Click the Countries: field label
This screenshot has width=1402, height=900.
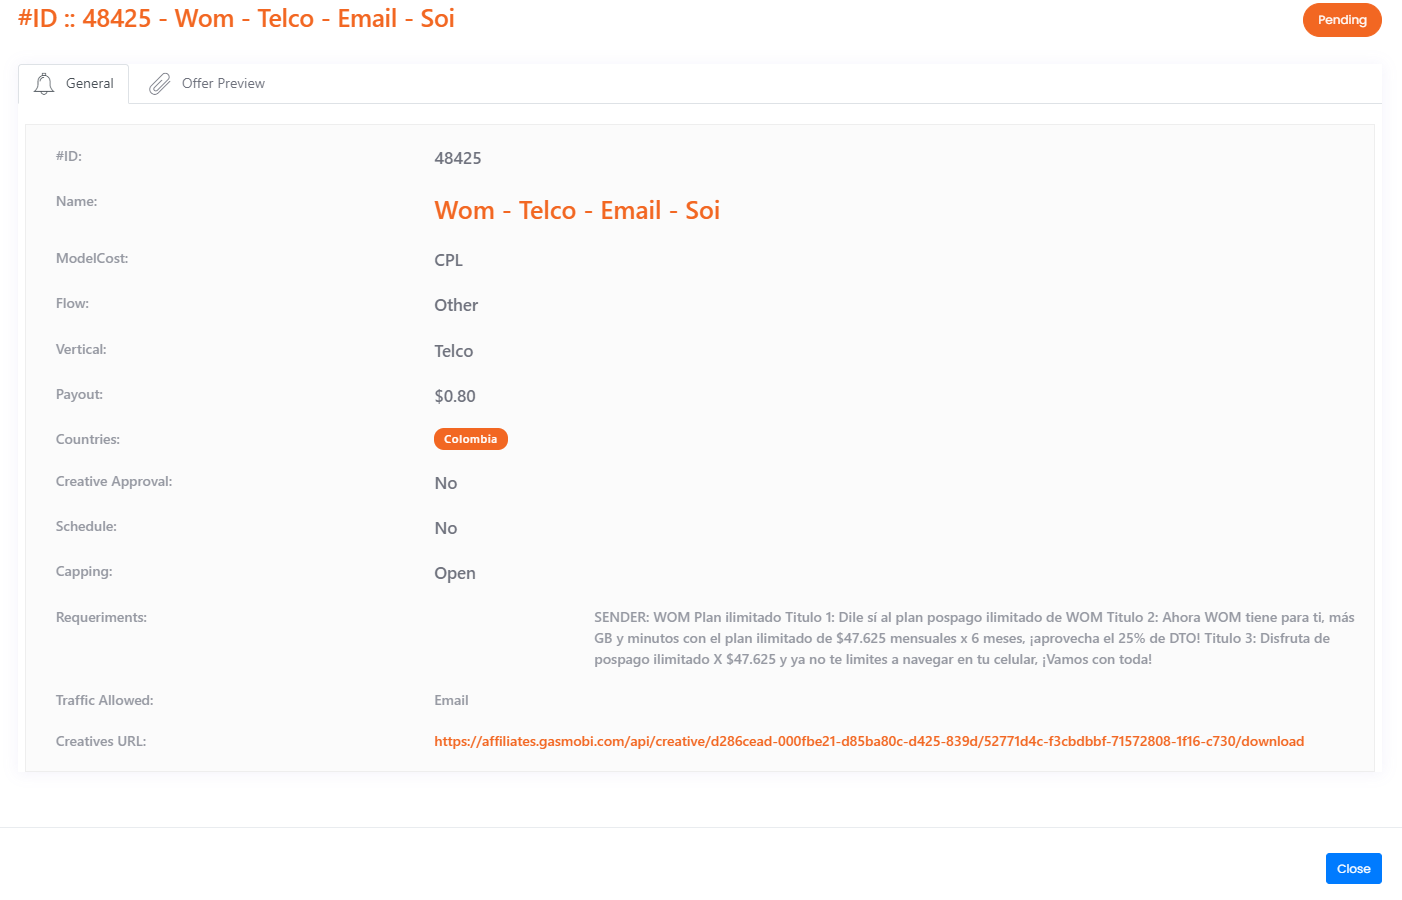coord(88,439)
